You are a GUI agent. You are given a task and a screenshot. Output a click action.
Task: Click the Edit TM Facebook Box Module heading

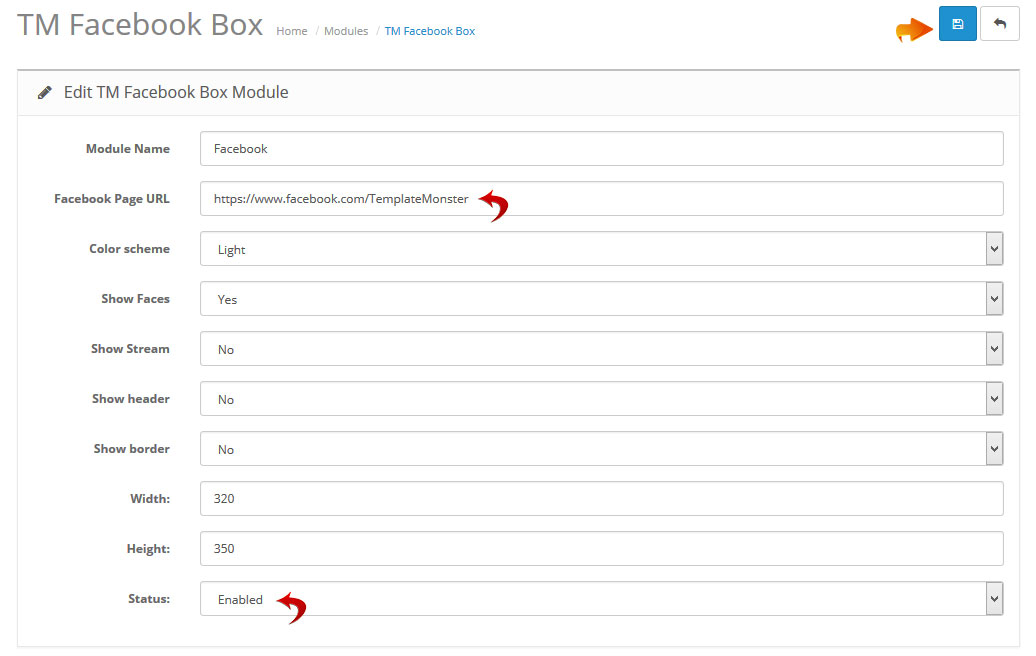[176, 92]
